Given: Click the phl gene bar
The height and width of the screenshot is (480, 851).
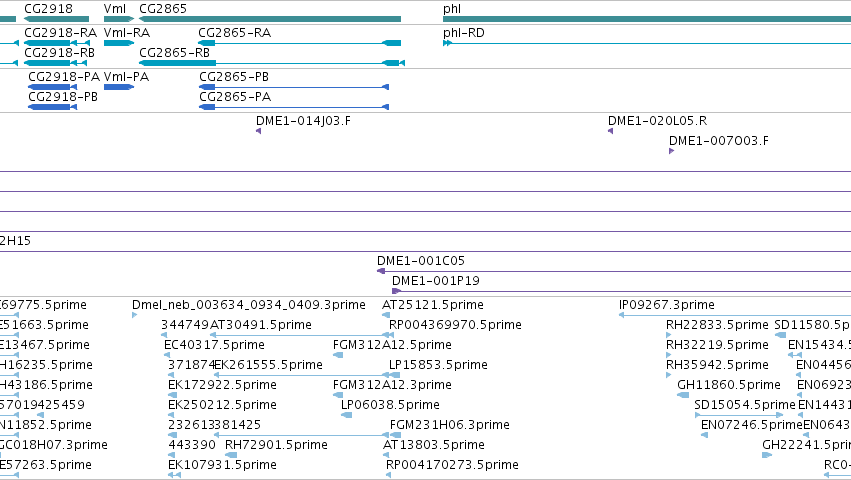Looking at the screenshot, I should [x=647, y=20].
